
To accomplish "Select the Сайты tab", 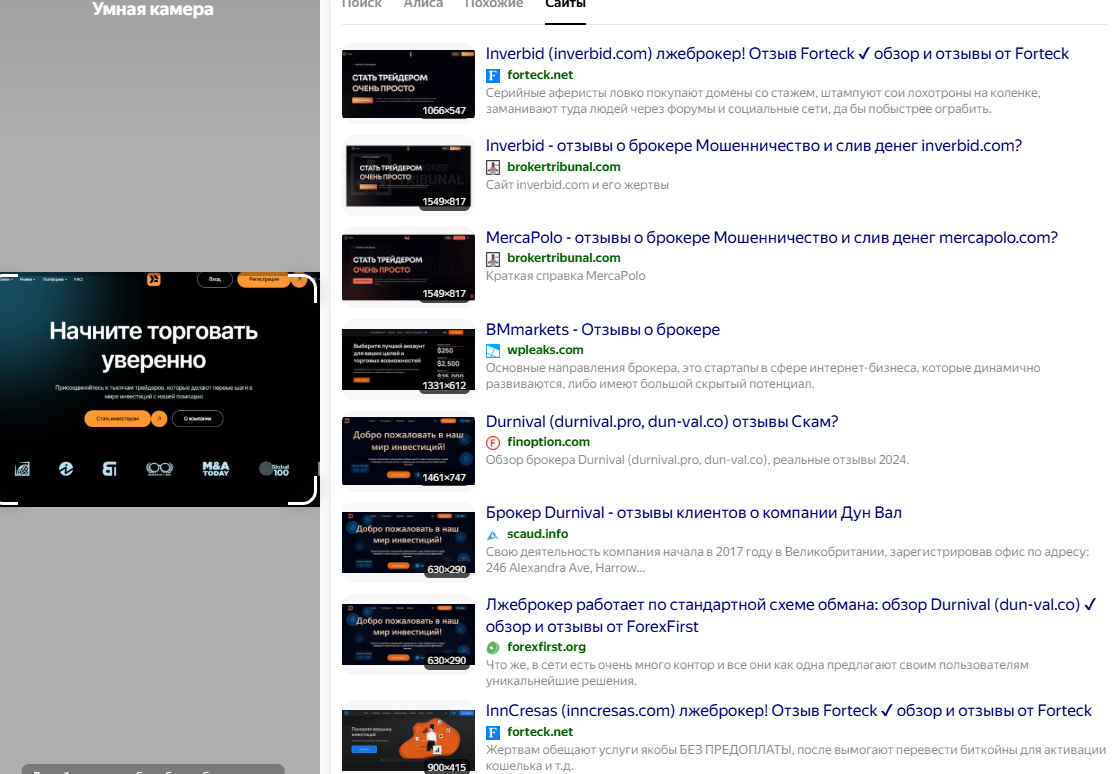I will tap(565, 4).
